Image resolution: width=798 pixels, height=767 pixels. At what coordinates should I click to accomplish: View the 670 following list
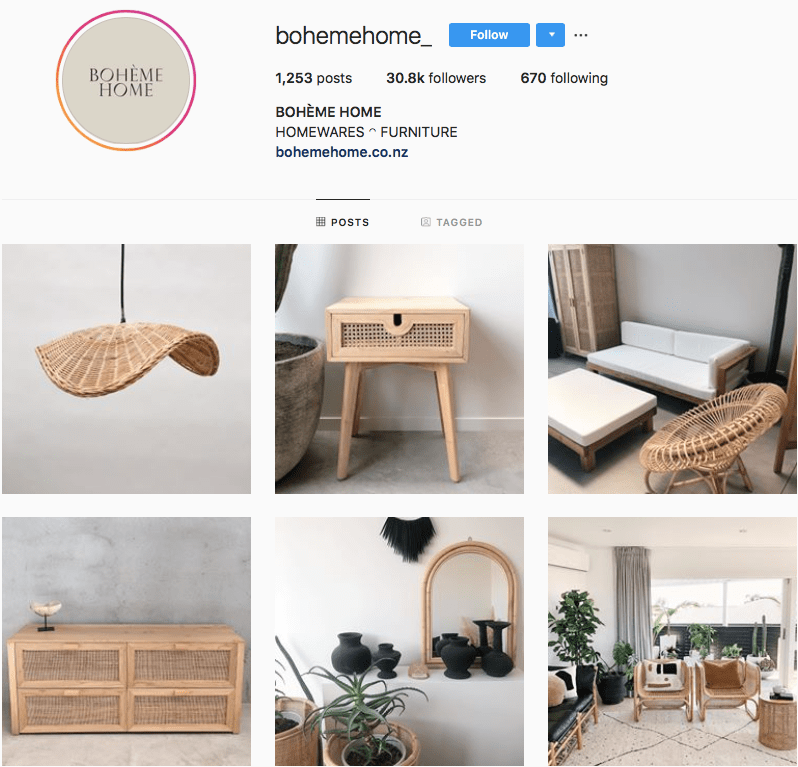pos(564,78)
